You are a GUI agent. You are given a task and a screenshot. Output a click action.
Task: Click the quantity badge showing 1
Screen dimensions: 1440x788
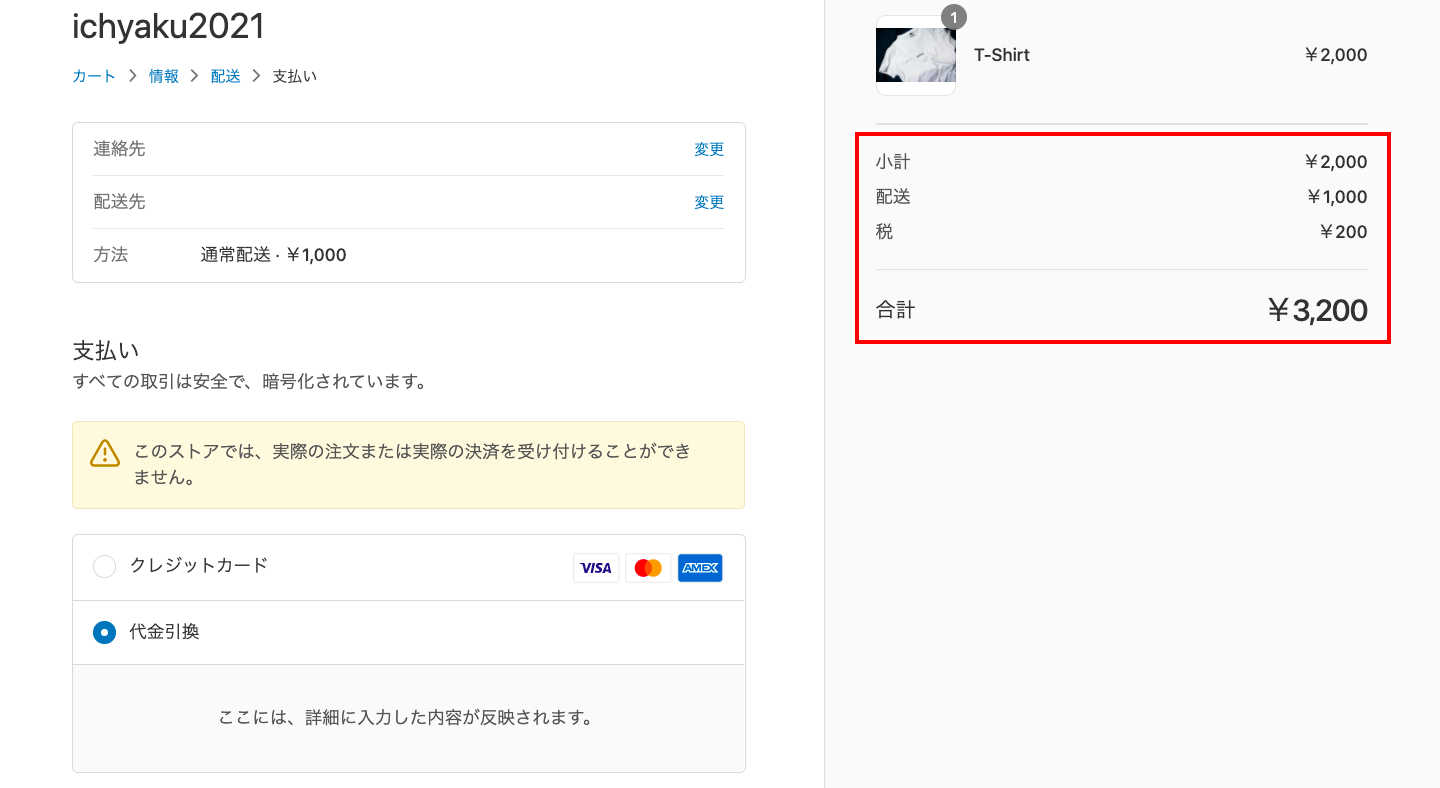[x=954, y=17]
